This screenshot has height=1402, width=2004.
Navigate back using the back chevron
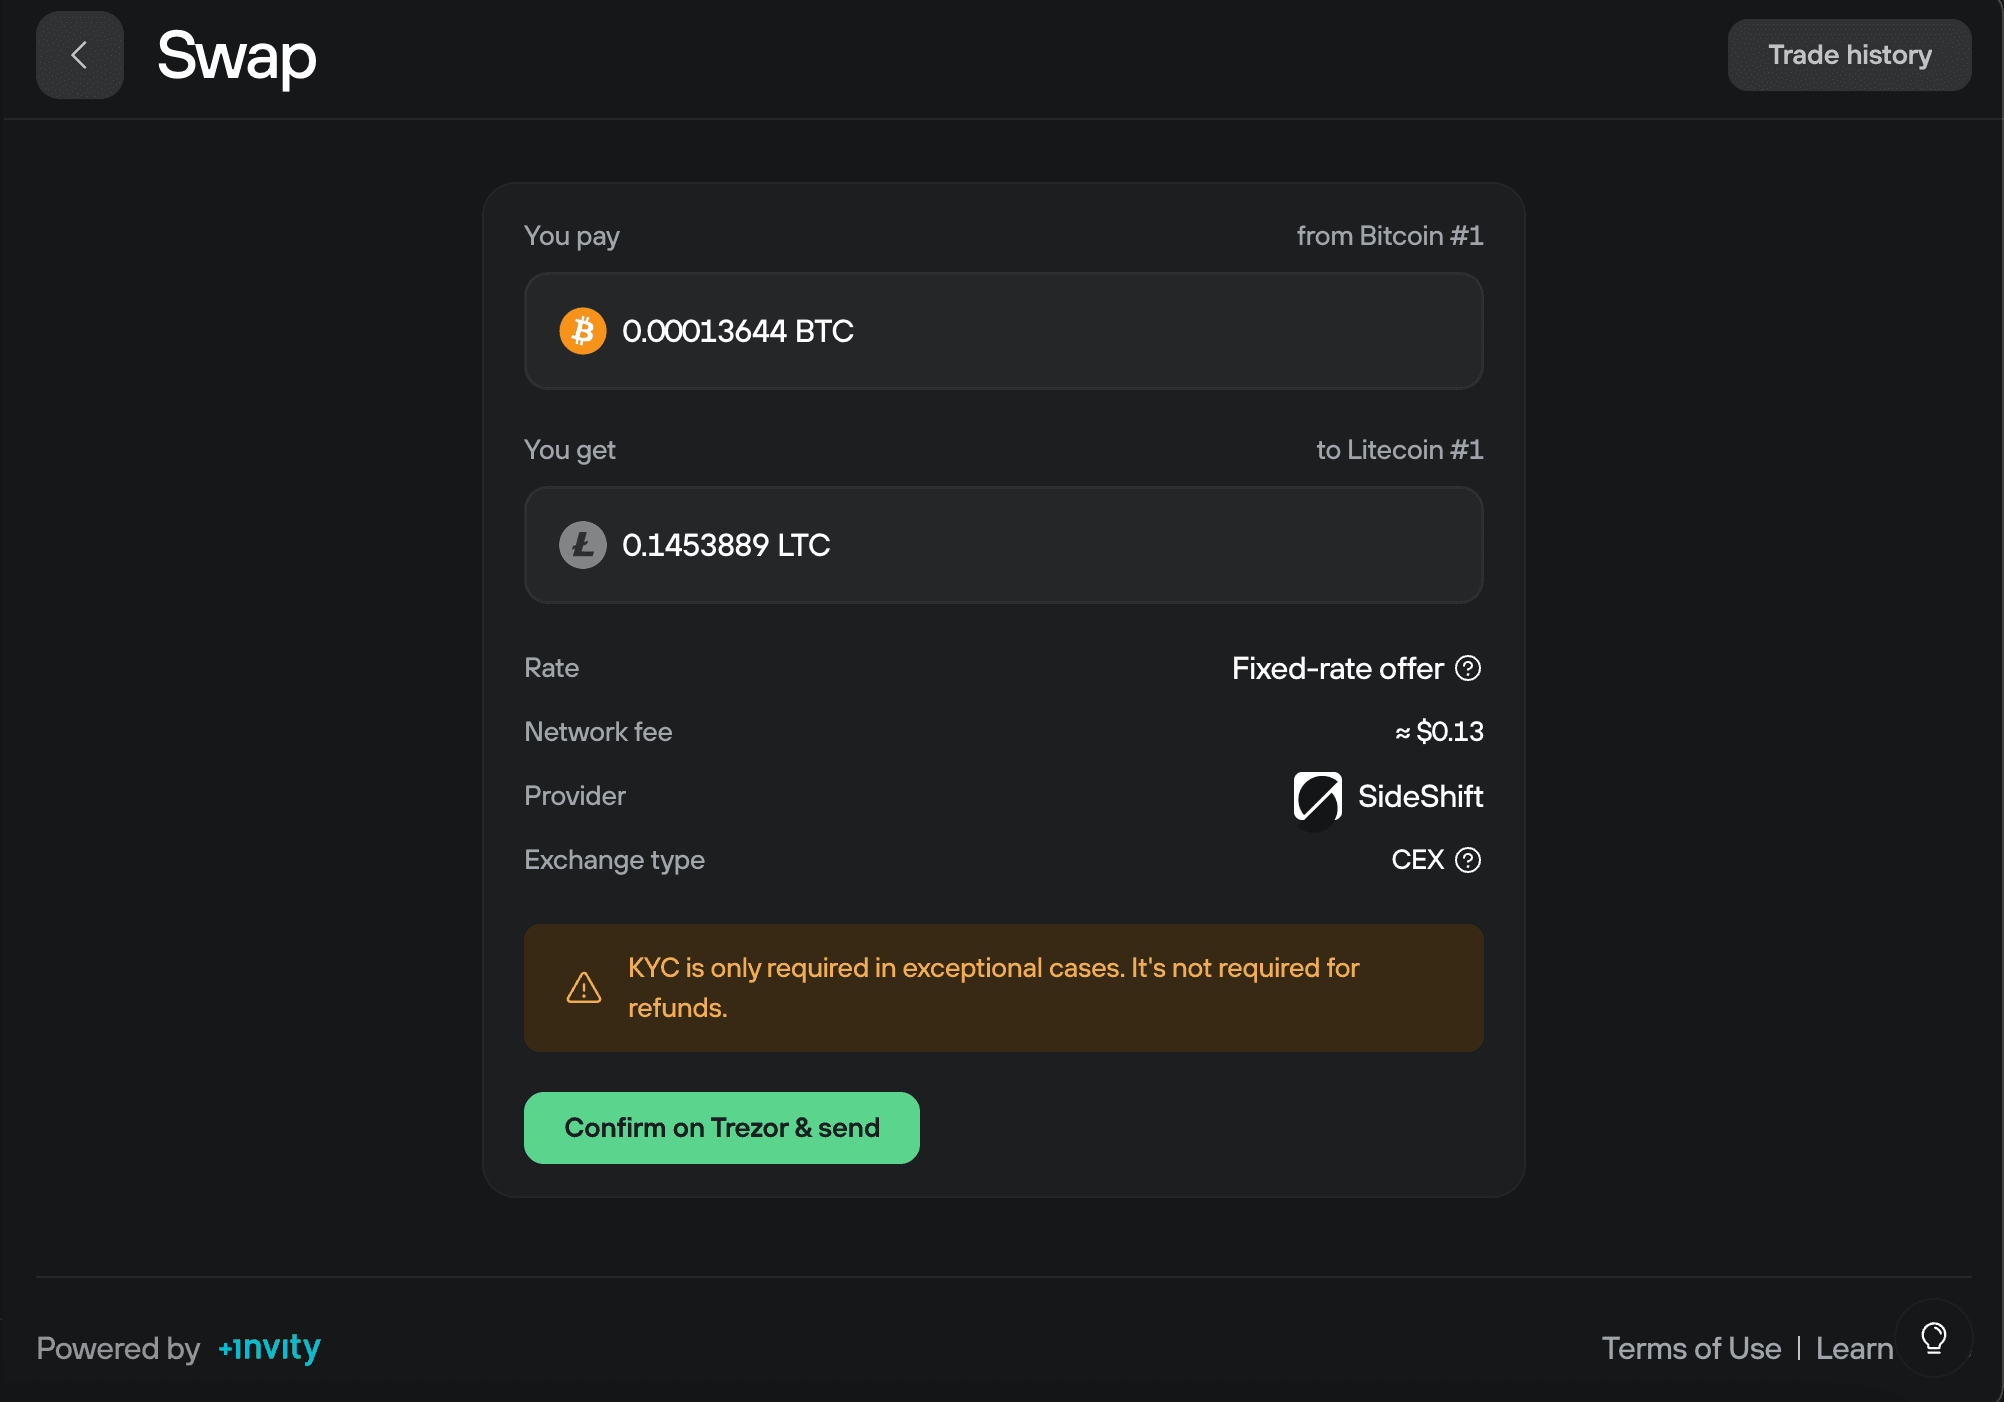[x=79, y=55]
